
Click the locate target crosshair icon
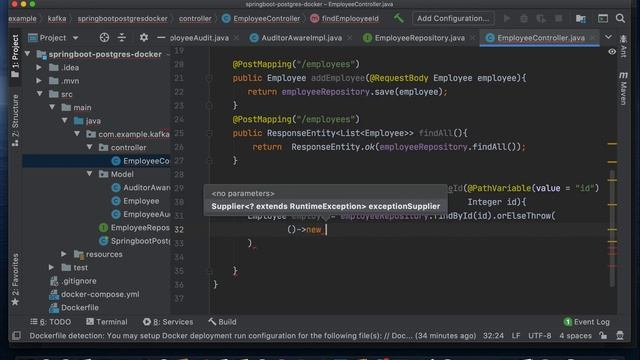pos(104,38)
